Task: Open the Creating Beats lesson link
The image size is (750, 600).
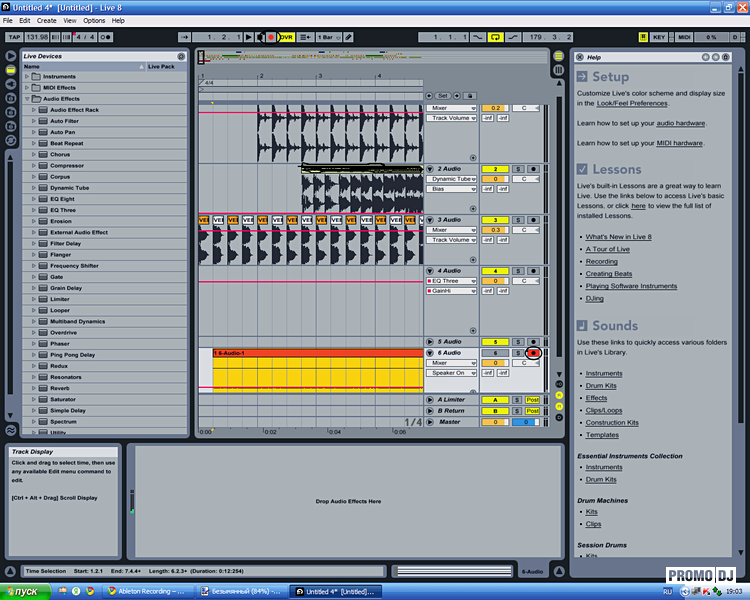Action: coord(608,274)
